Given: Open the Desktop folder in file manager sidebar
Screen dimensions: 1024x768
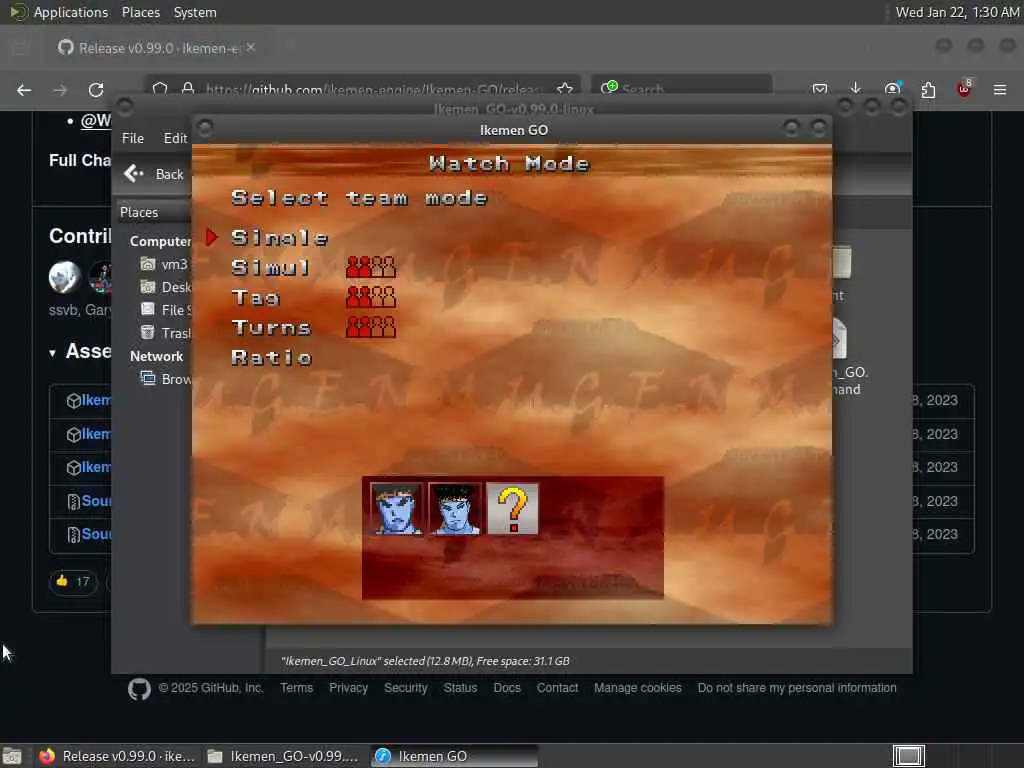Looking at the screenshot, I should click(165, 287).
